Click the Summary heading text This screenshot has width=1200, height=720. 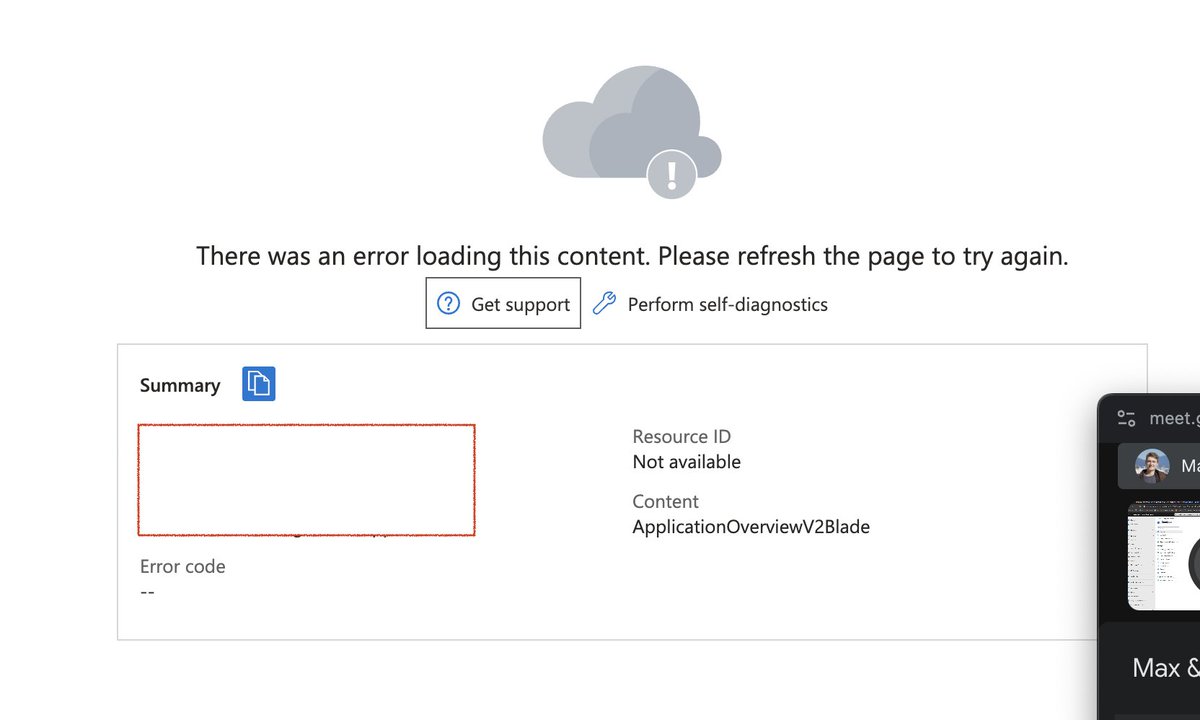[180, 385]
